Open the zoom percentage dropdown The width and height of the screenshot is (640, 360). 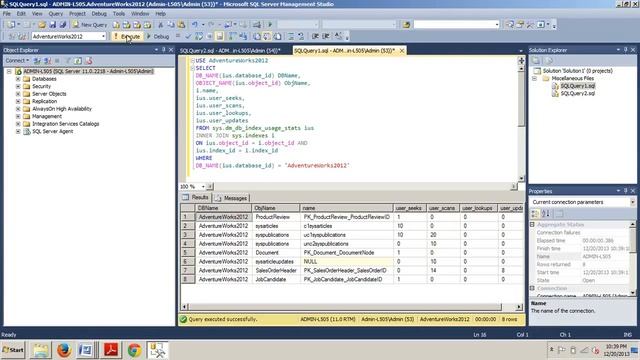203,187
